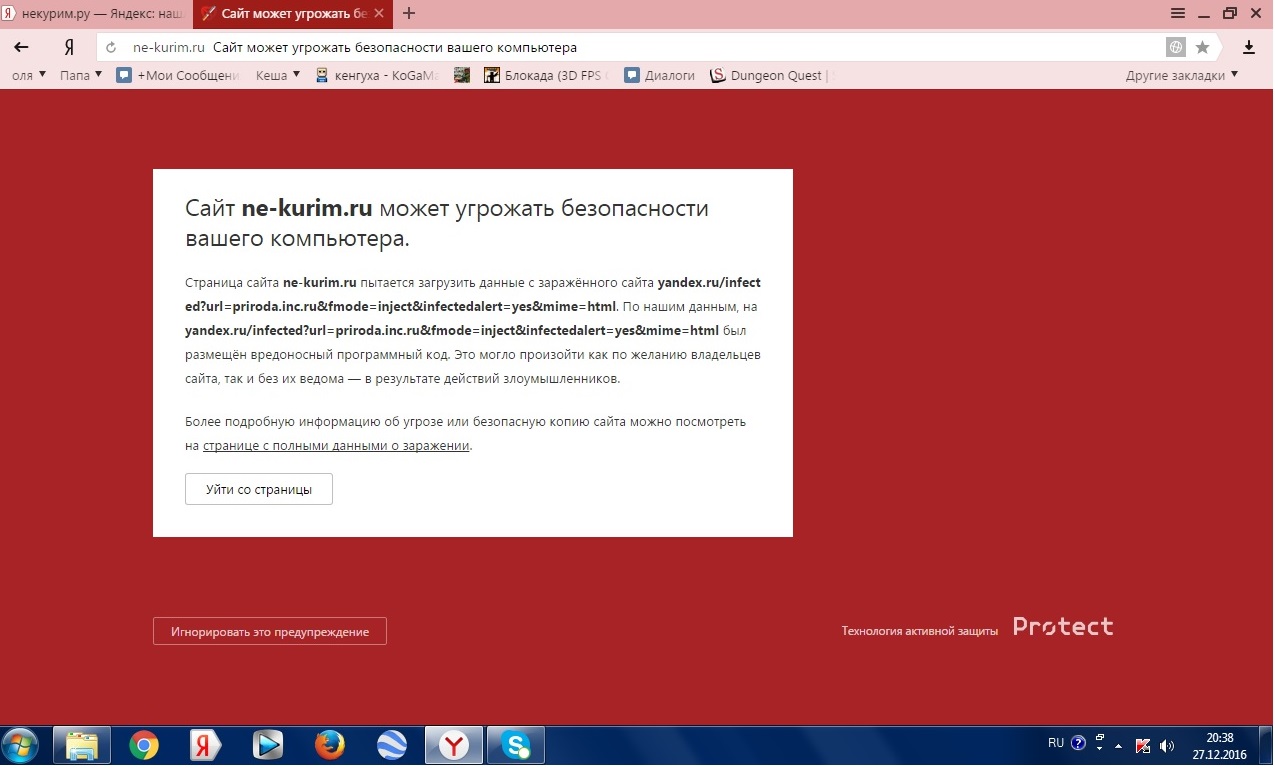Open new tab with plus button
This screenshot has height=769, width=1275.
tap(408, 13)
